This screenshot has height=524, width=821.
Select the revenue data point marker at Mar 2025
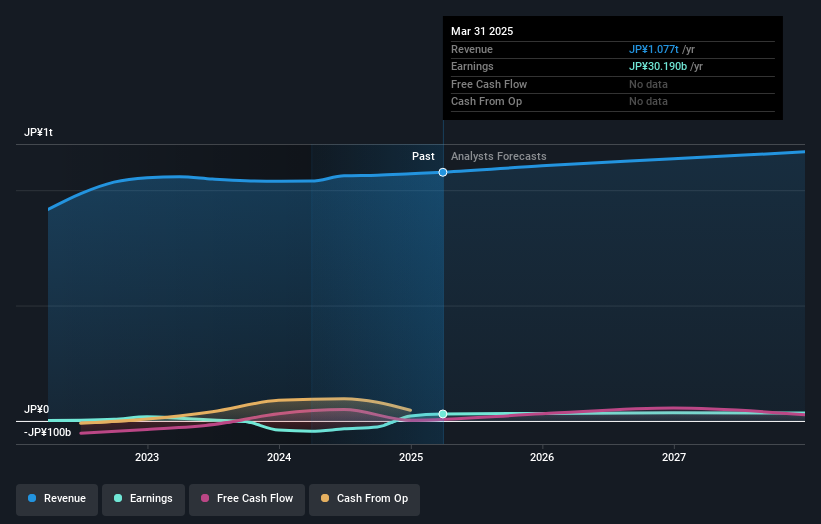443,172
